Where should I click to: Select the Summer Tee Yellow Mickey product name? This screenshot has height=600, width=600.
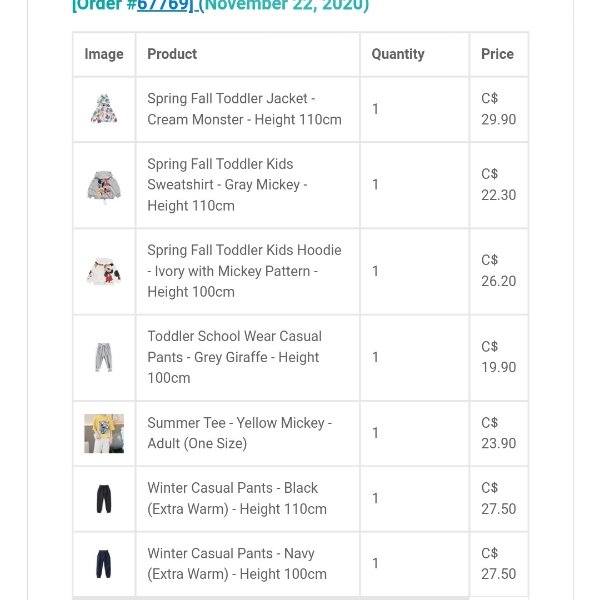[x=239, y=433]
